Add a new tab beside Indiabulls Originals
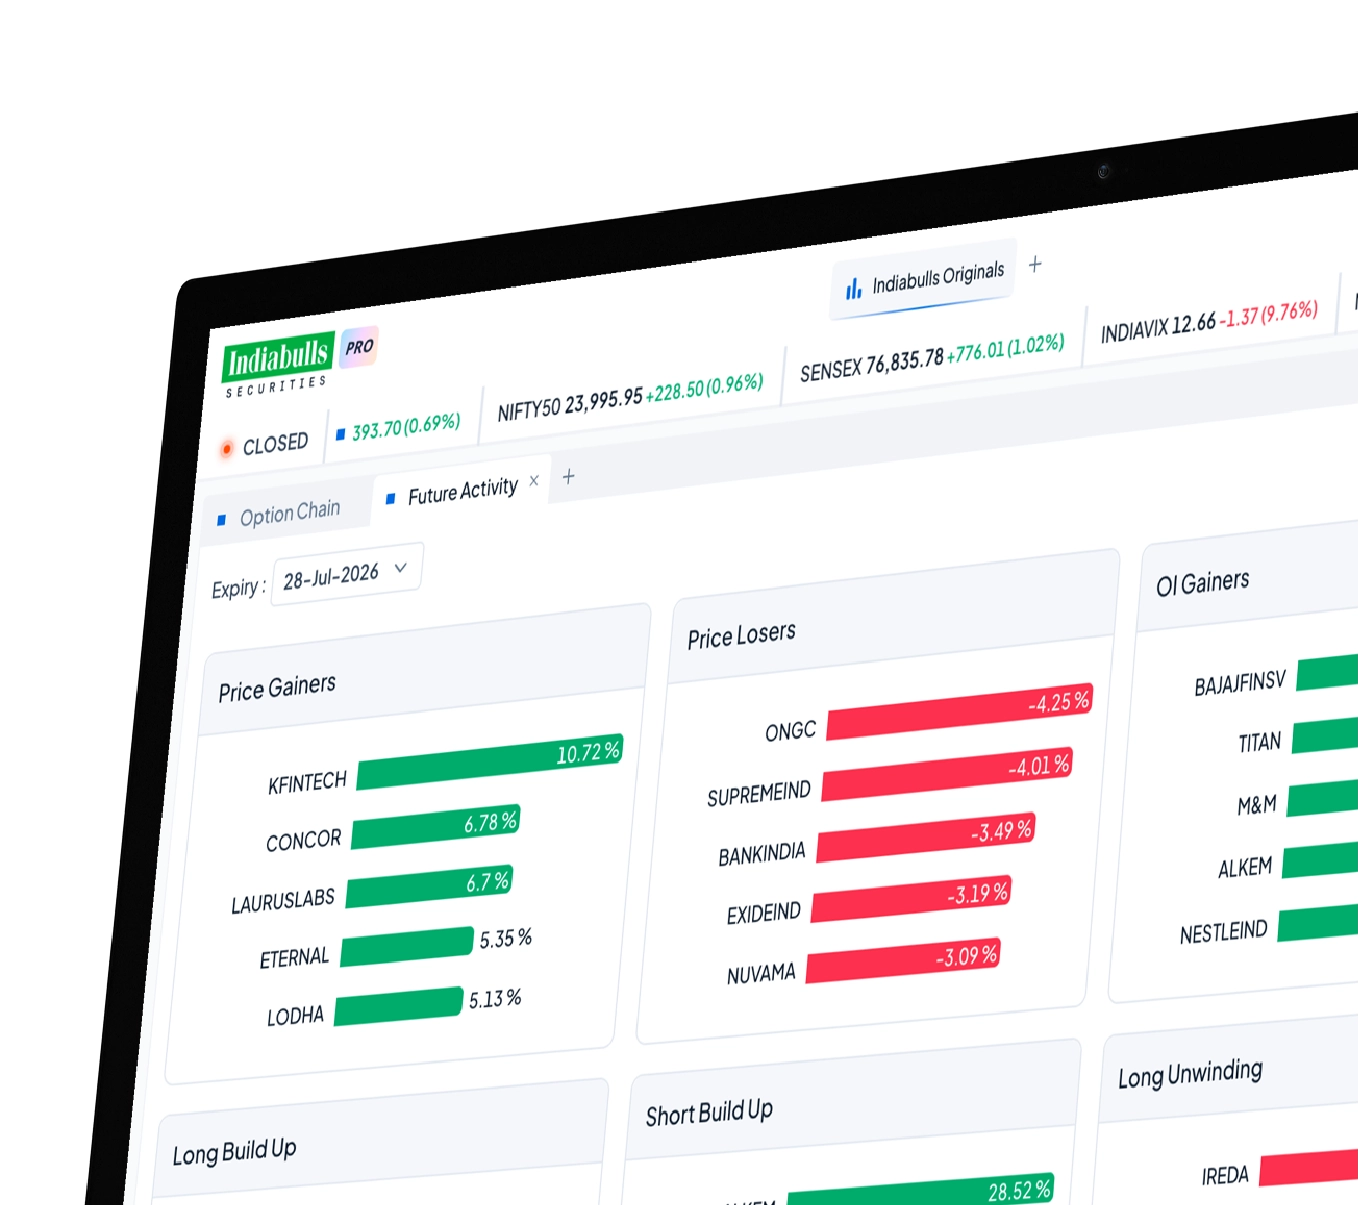Viewport: 1359px width, 1206px height. (1035, 264)
